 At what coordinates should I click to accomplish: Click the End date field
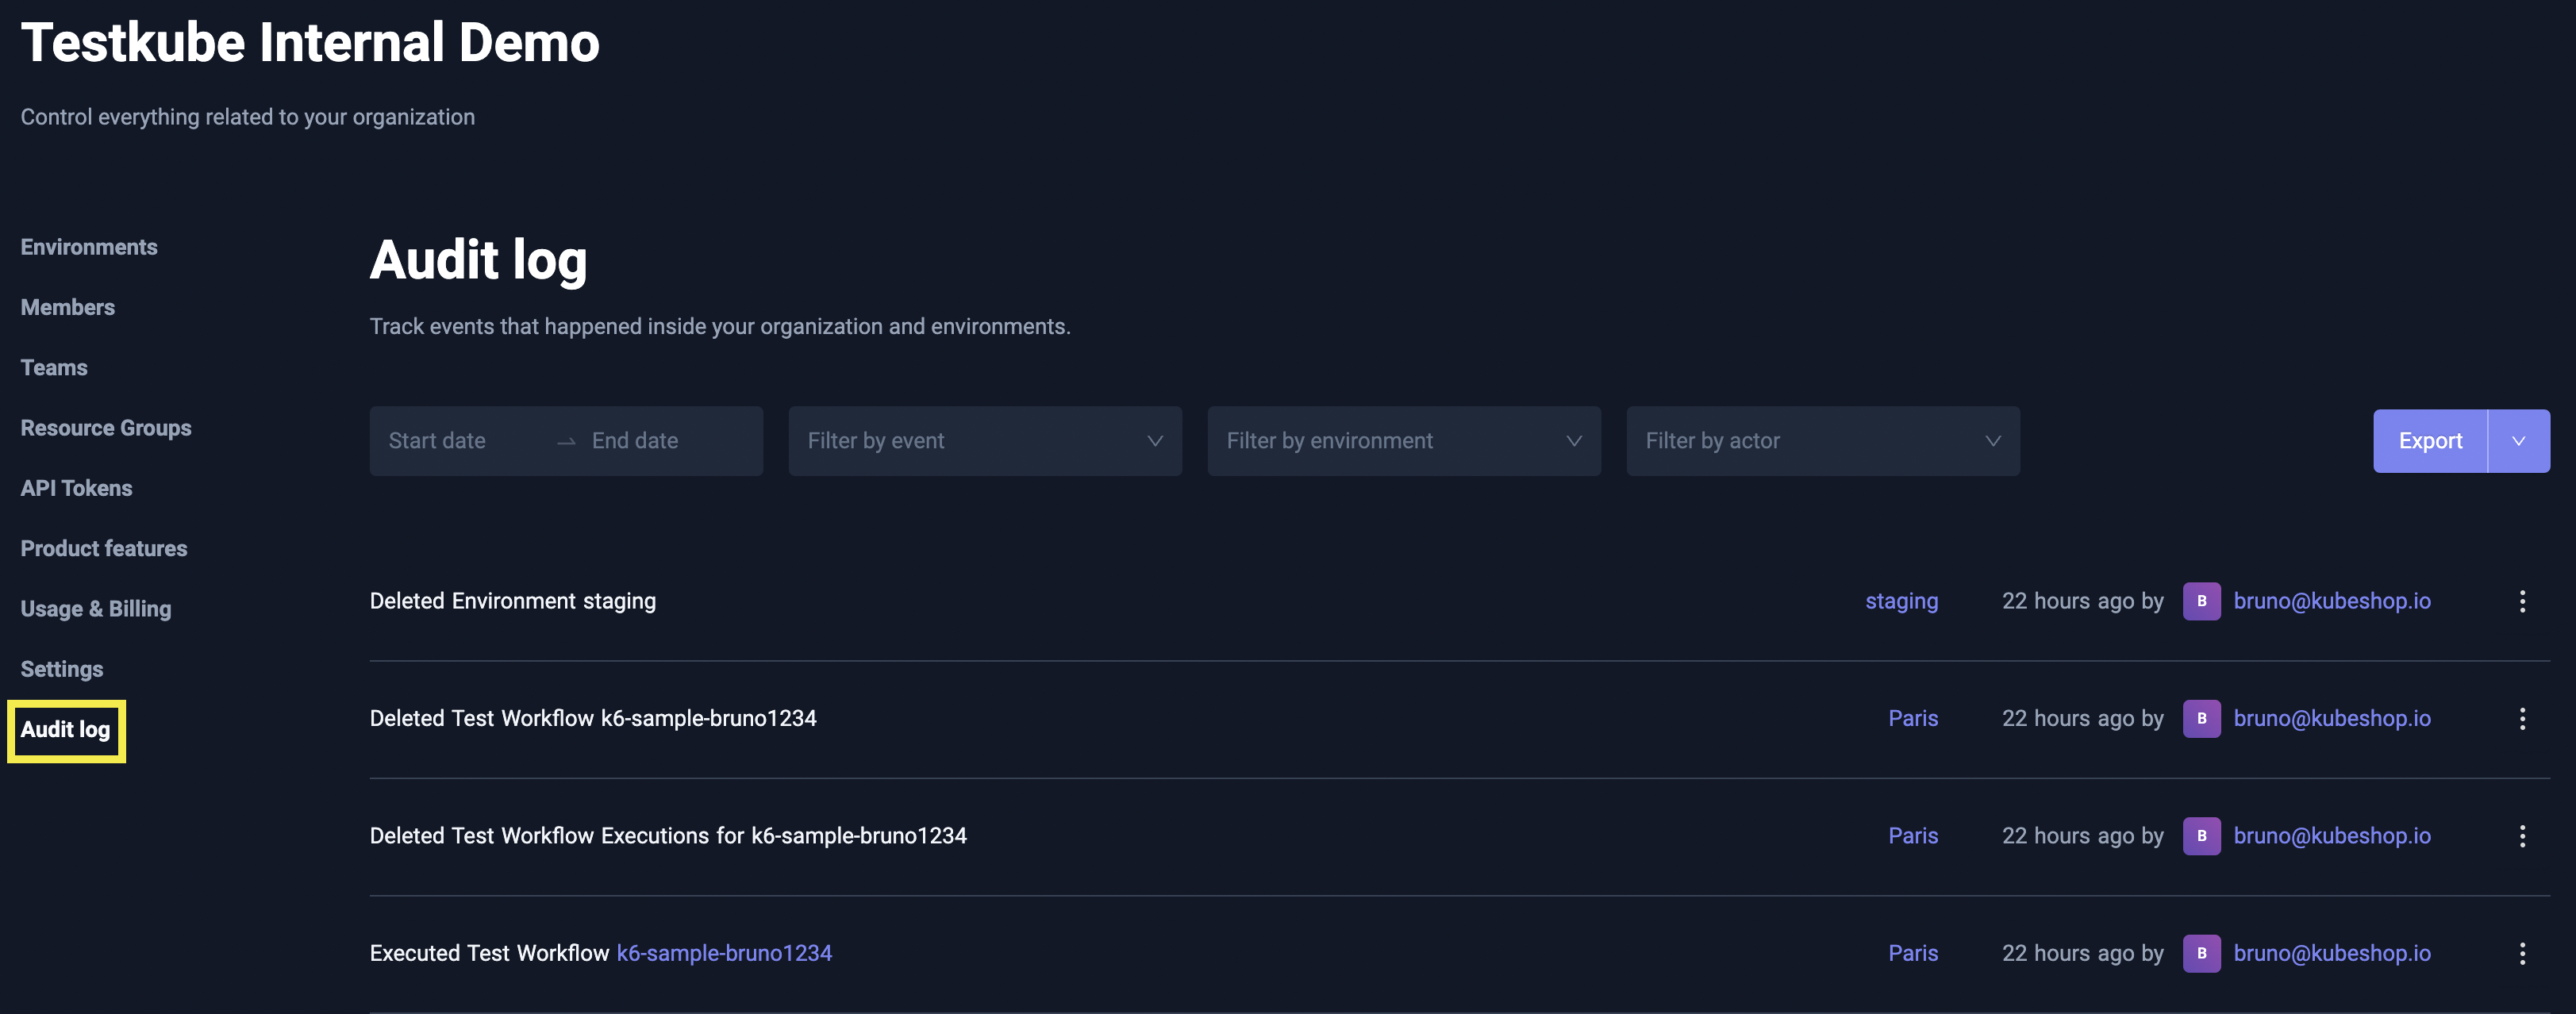tap(635, 441)
